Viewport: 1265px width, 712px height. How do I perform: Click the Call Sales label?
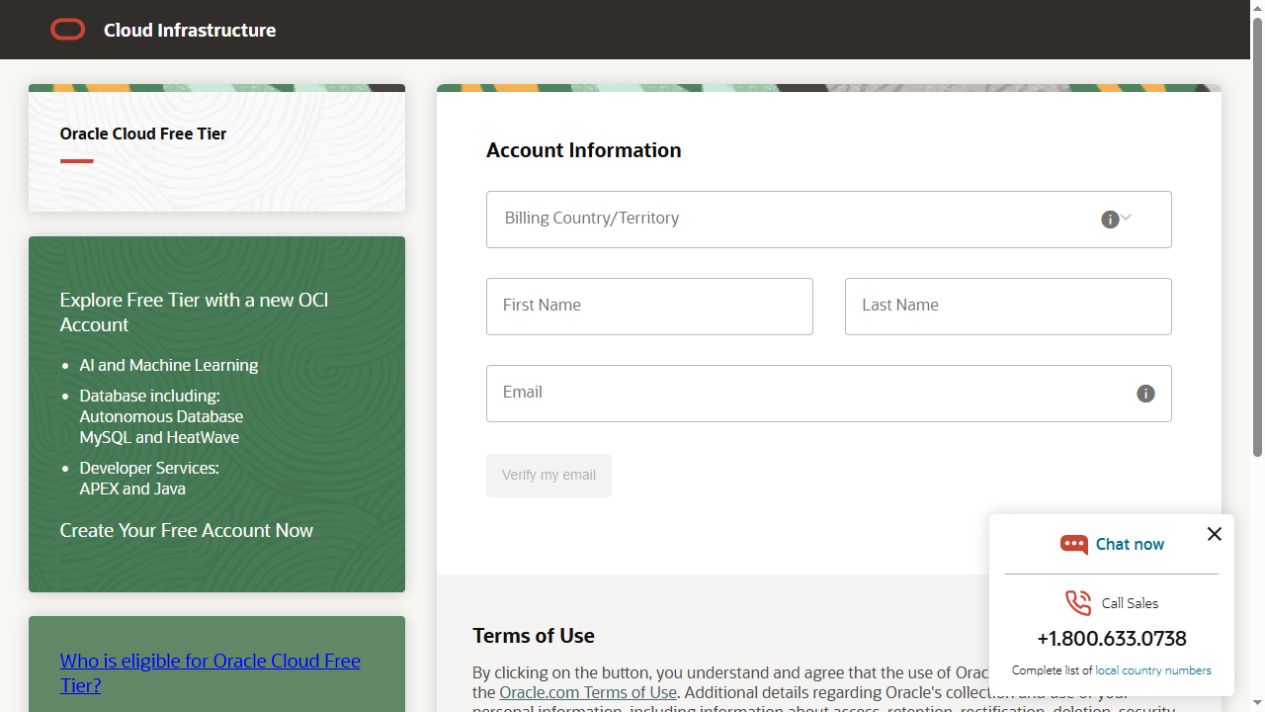(x=1129, y=603)
